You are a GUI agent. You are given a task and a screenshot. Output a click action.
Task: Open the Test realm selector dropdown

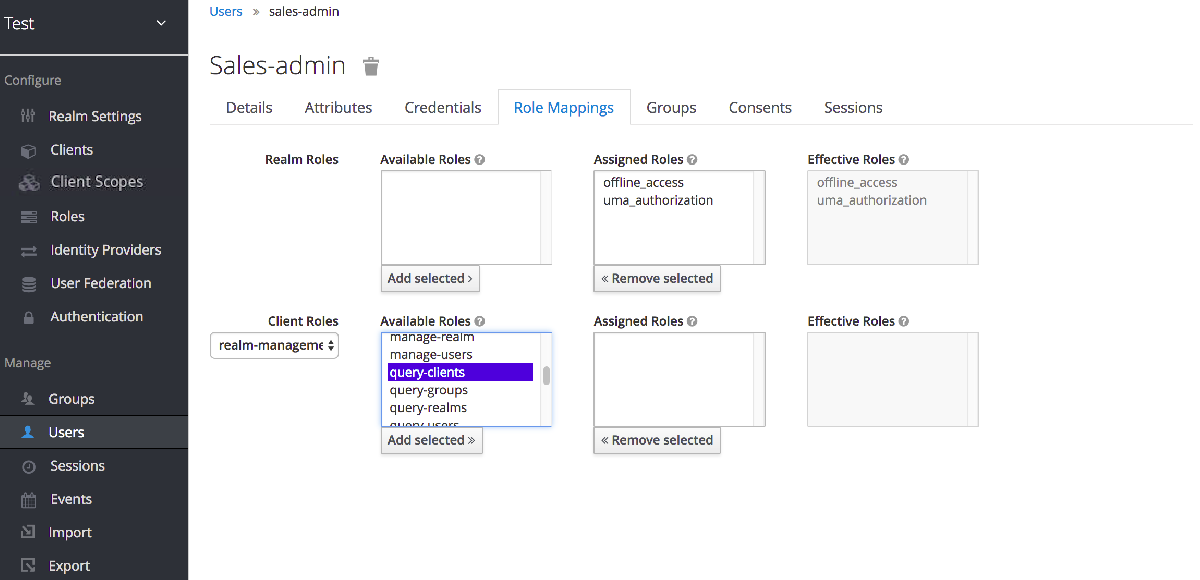[94, 24]
